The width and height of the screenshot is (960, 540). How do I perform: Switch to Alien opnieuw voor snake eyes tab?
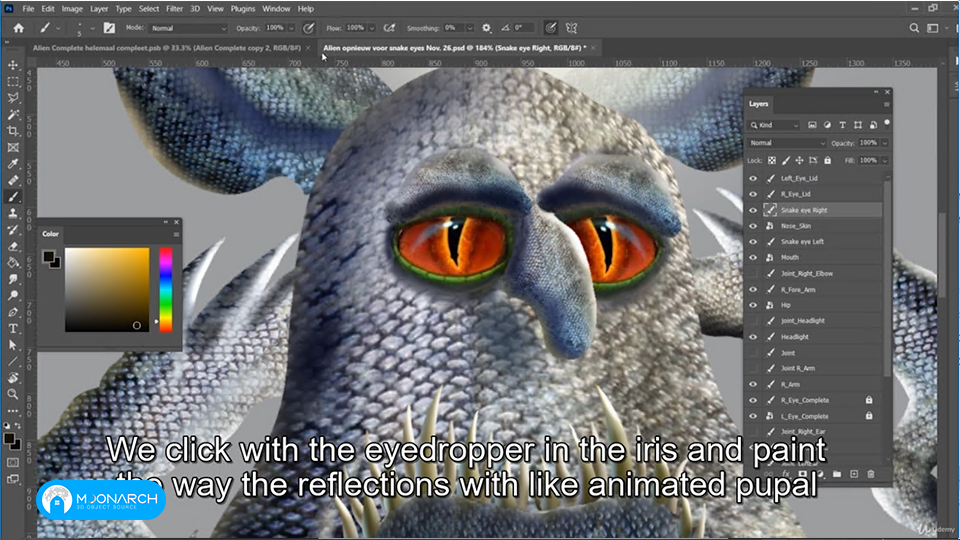pyautogui.click(x=454, y=48)
